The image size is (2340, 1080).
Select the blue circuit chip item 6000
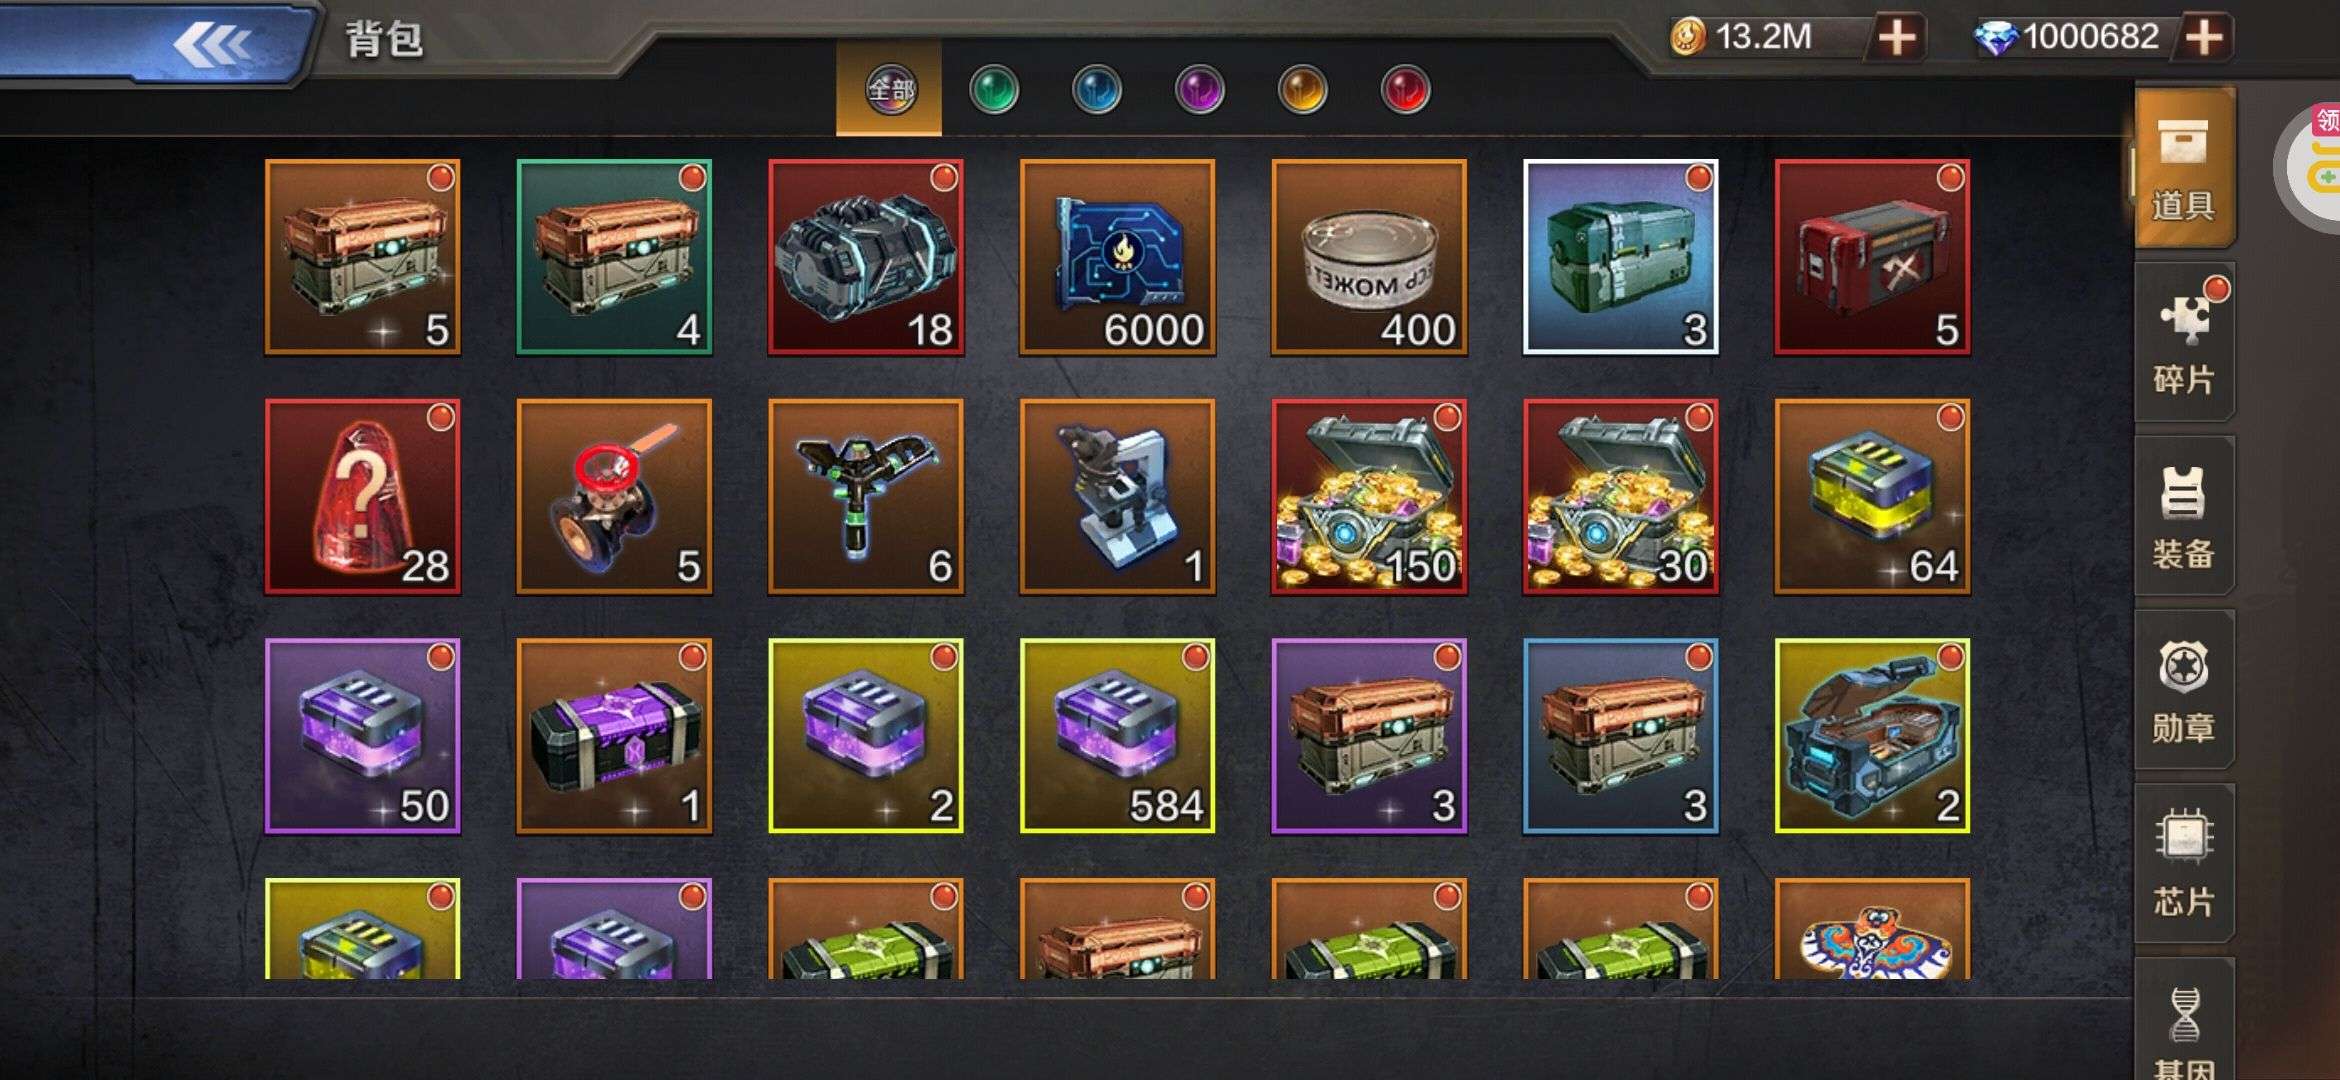tap(1118, 257)
